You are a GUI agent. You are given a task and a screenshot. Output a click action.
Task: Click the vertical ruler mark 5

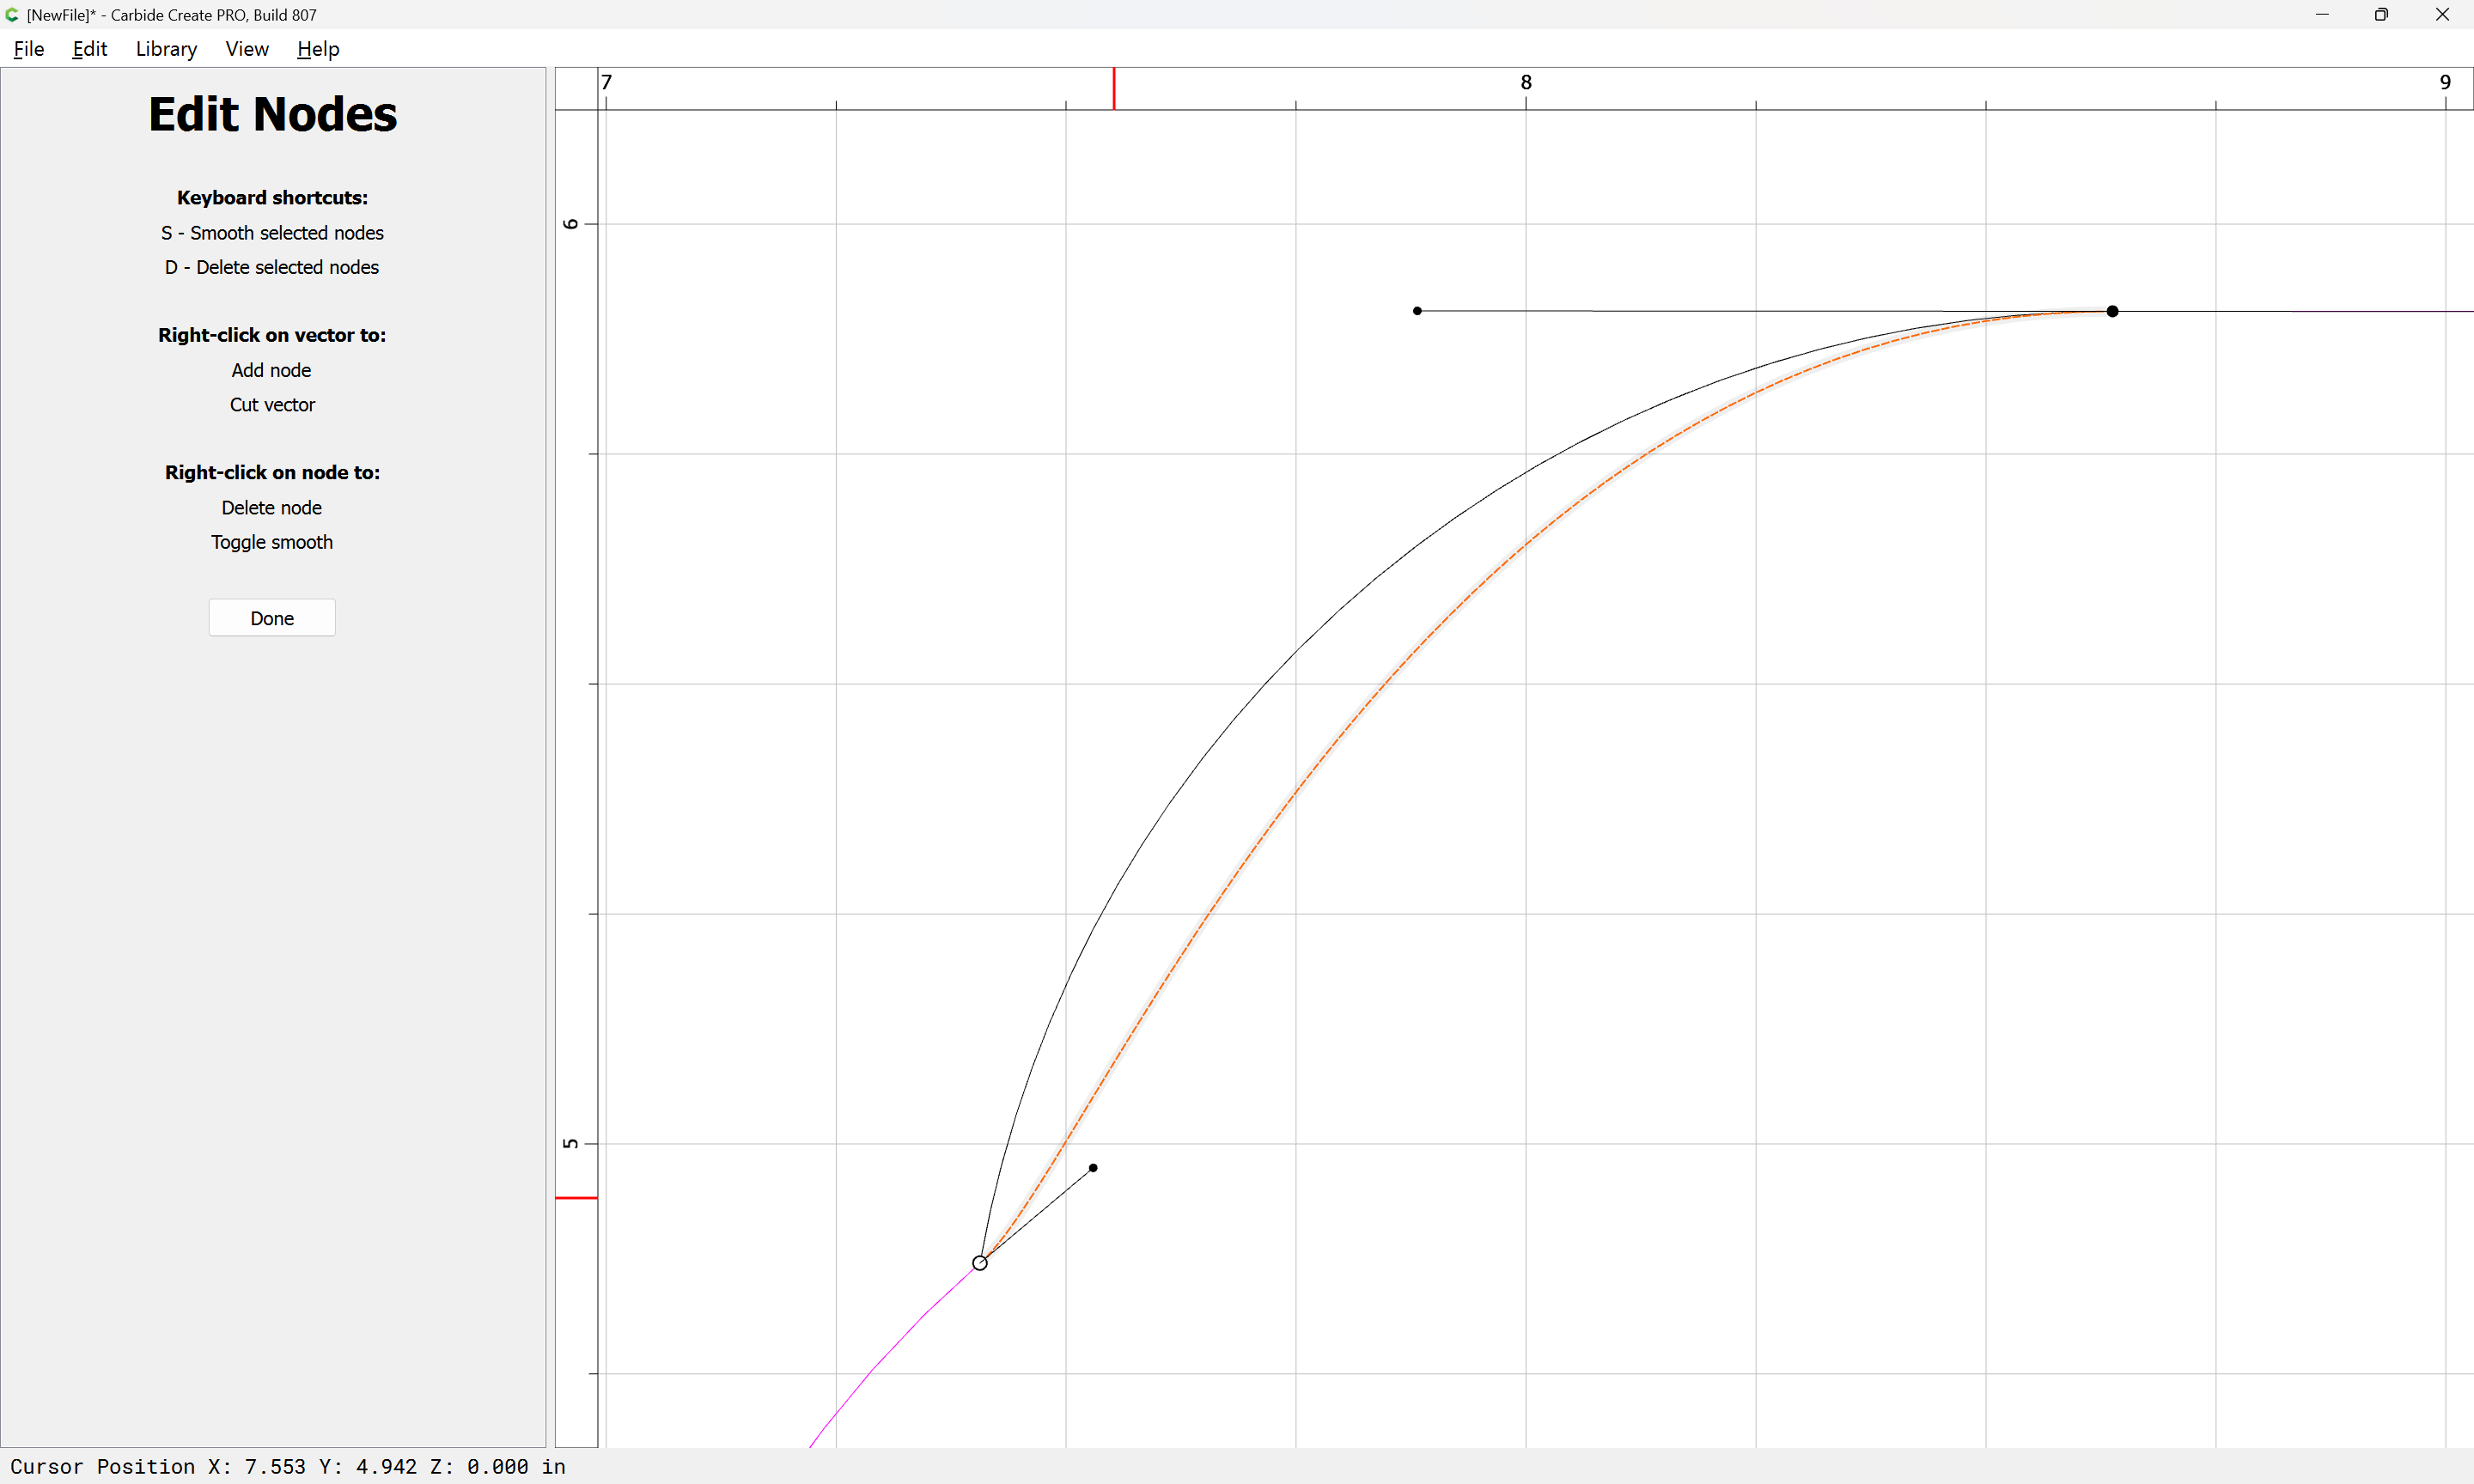click(x=571, y=1144)
